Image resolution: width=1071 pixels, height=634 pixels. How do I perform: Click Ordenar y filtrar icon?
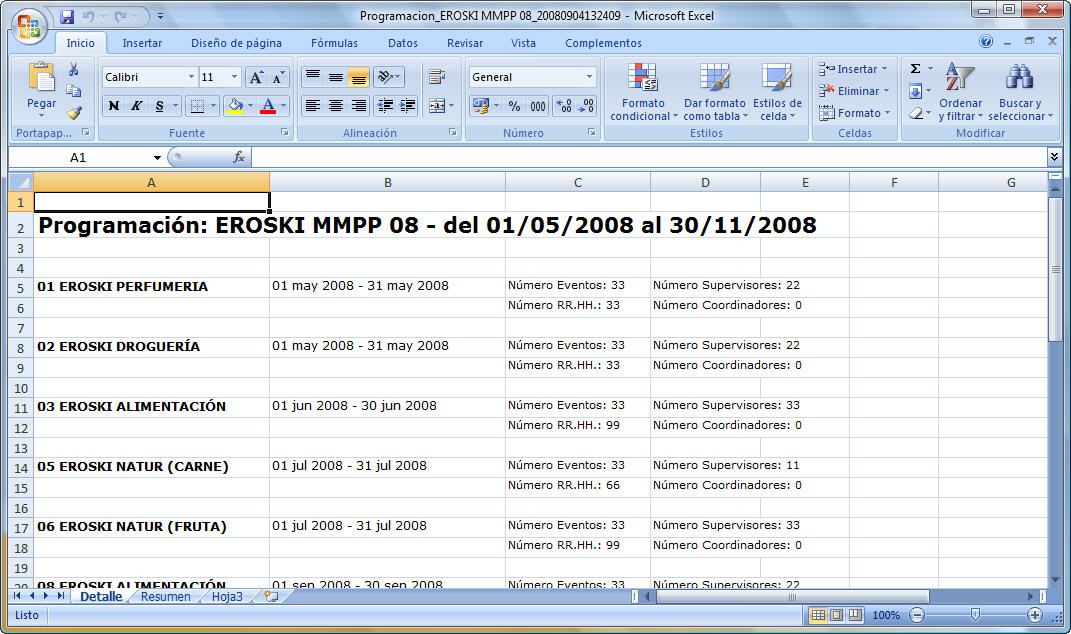pyautogui.click(x=960, y=93)
